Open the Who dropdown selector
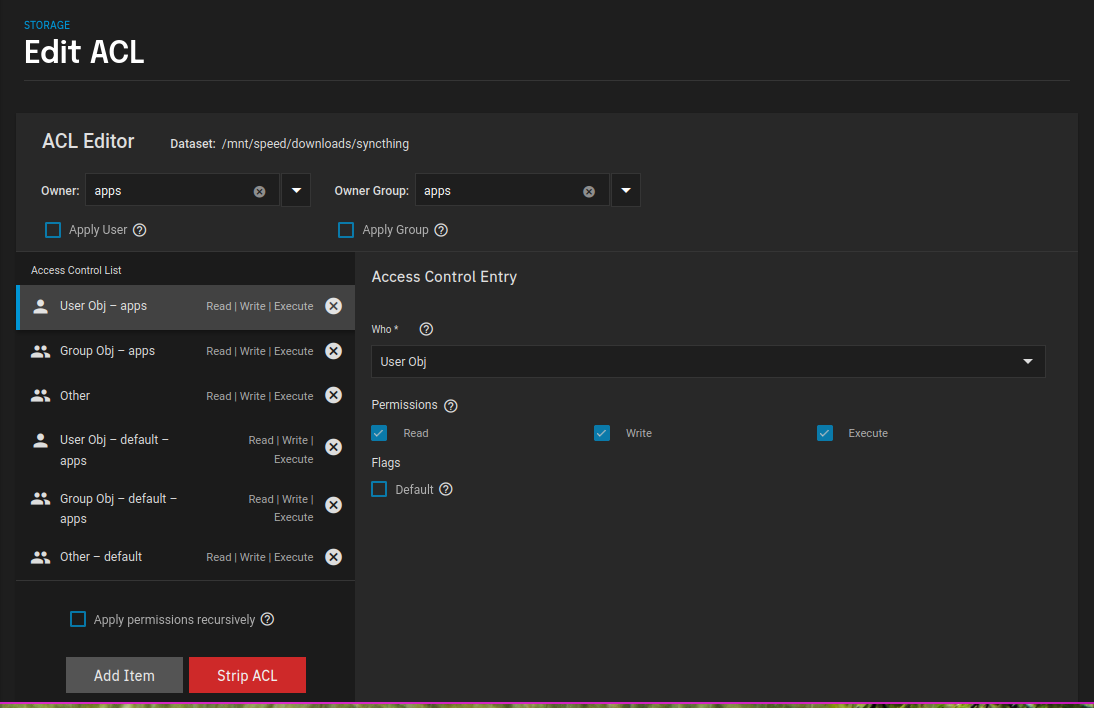Image resolution: width=1094 pixels, height=708 pixels. click(x=707, y=362)
